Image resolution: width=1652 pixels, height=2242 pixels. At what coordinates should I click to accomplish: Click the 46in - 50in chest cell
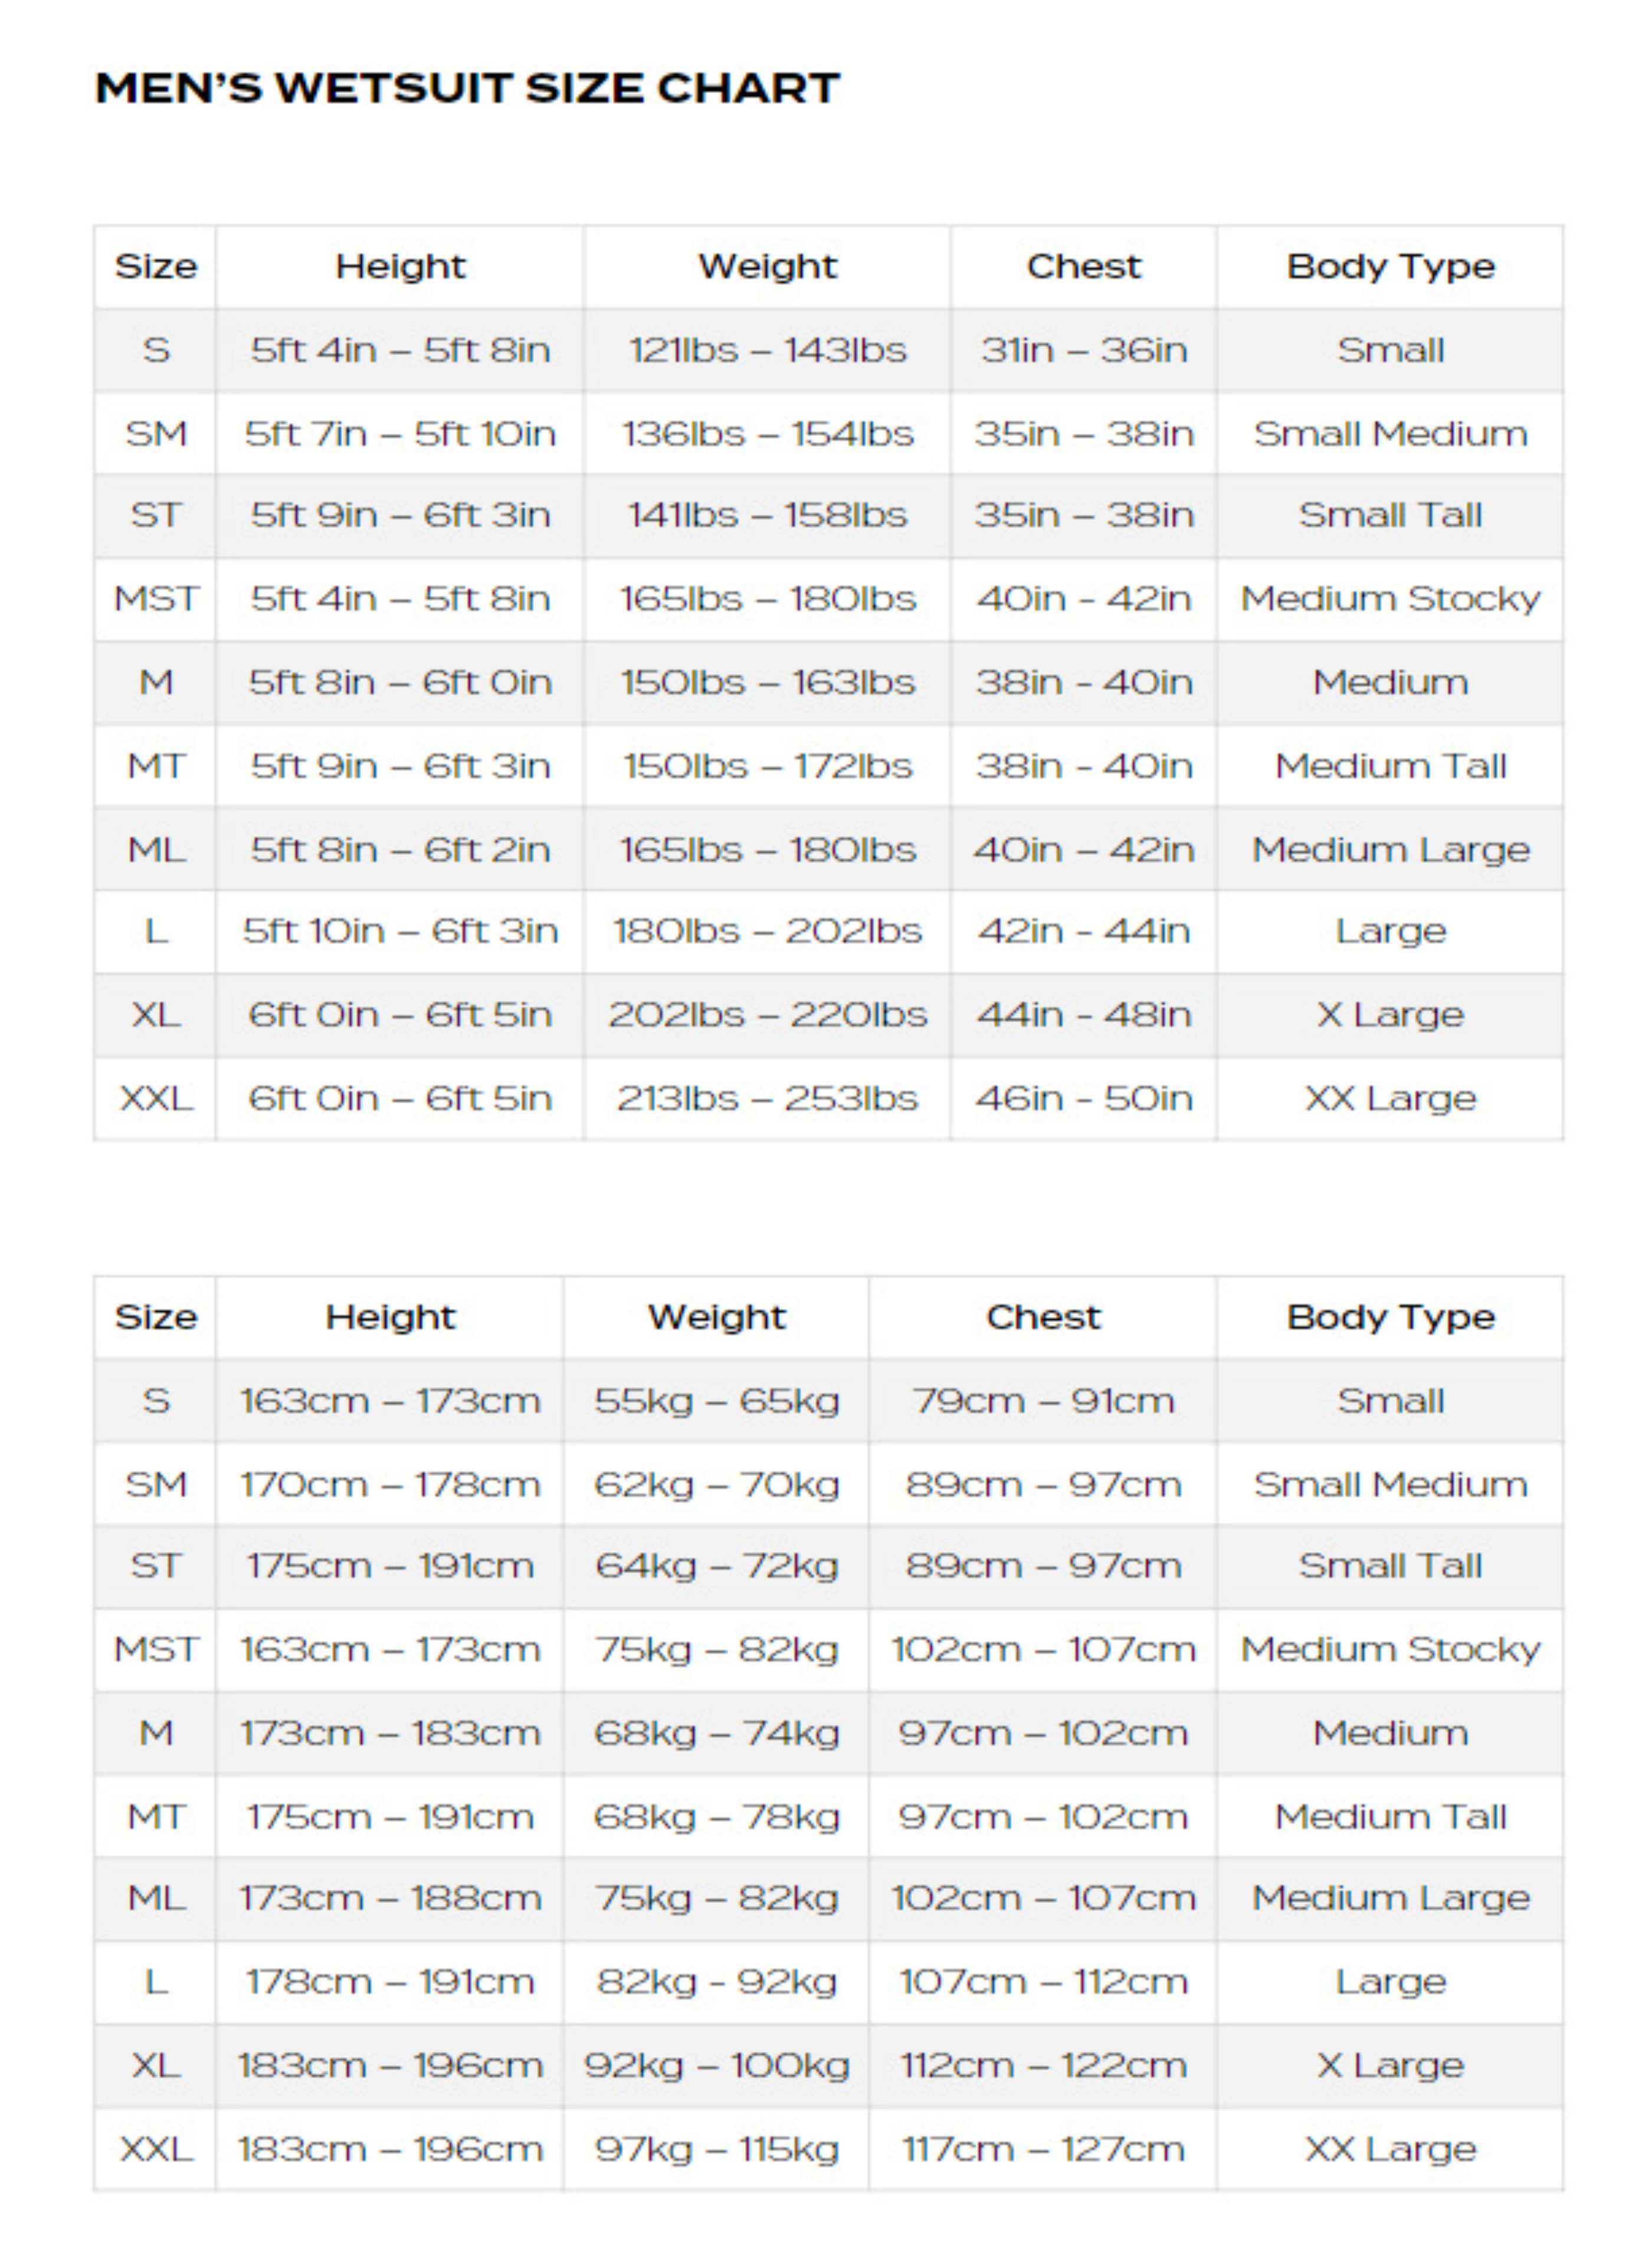(1083, 1098)
